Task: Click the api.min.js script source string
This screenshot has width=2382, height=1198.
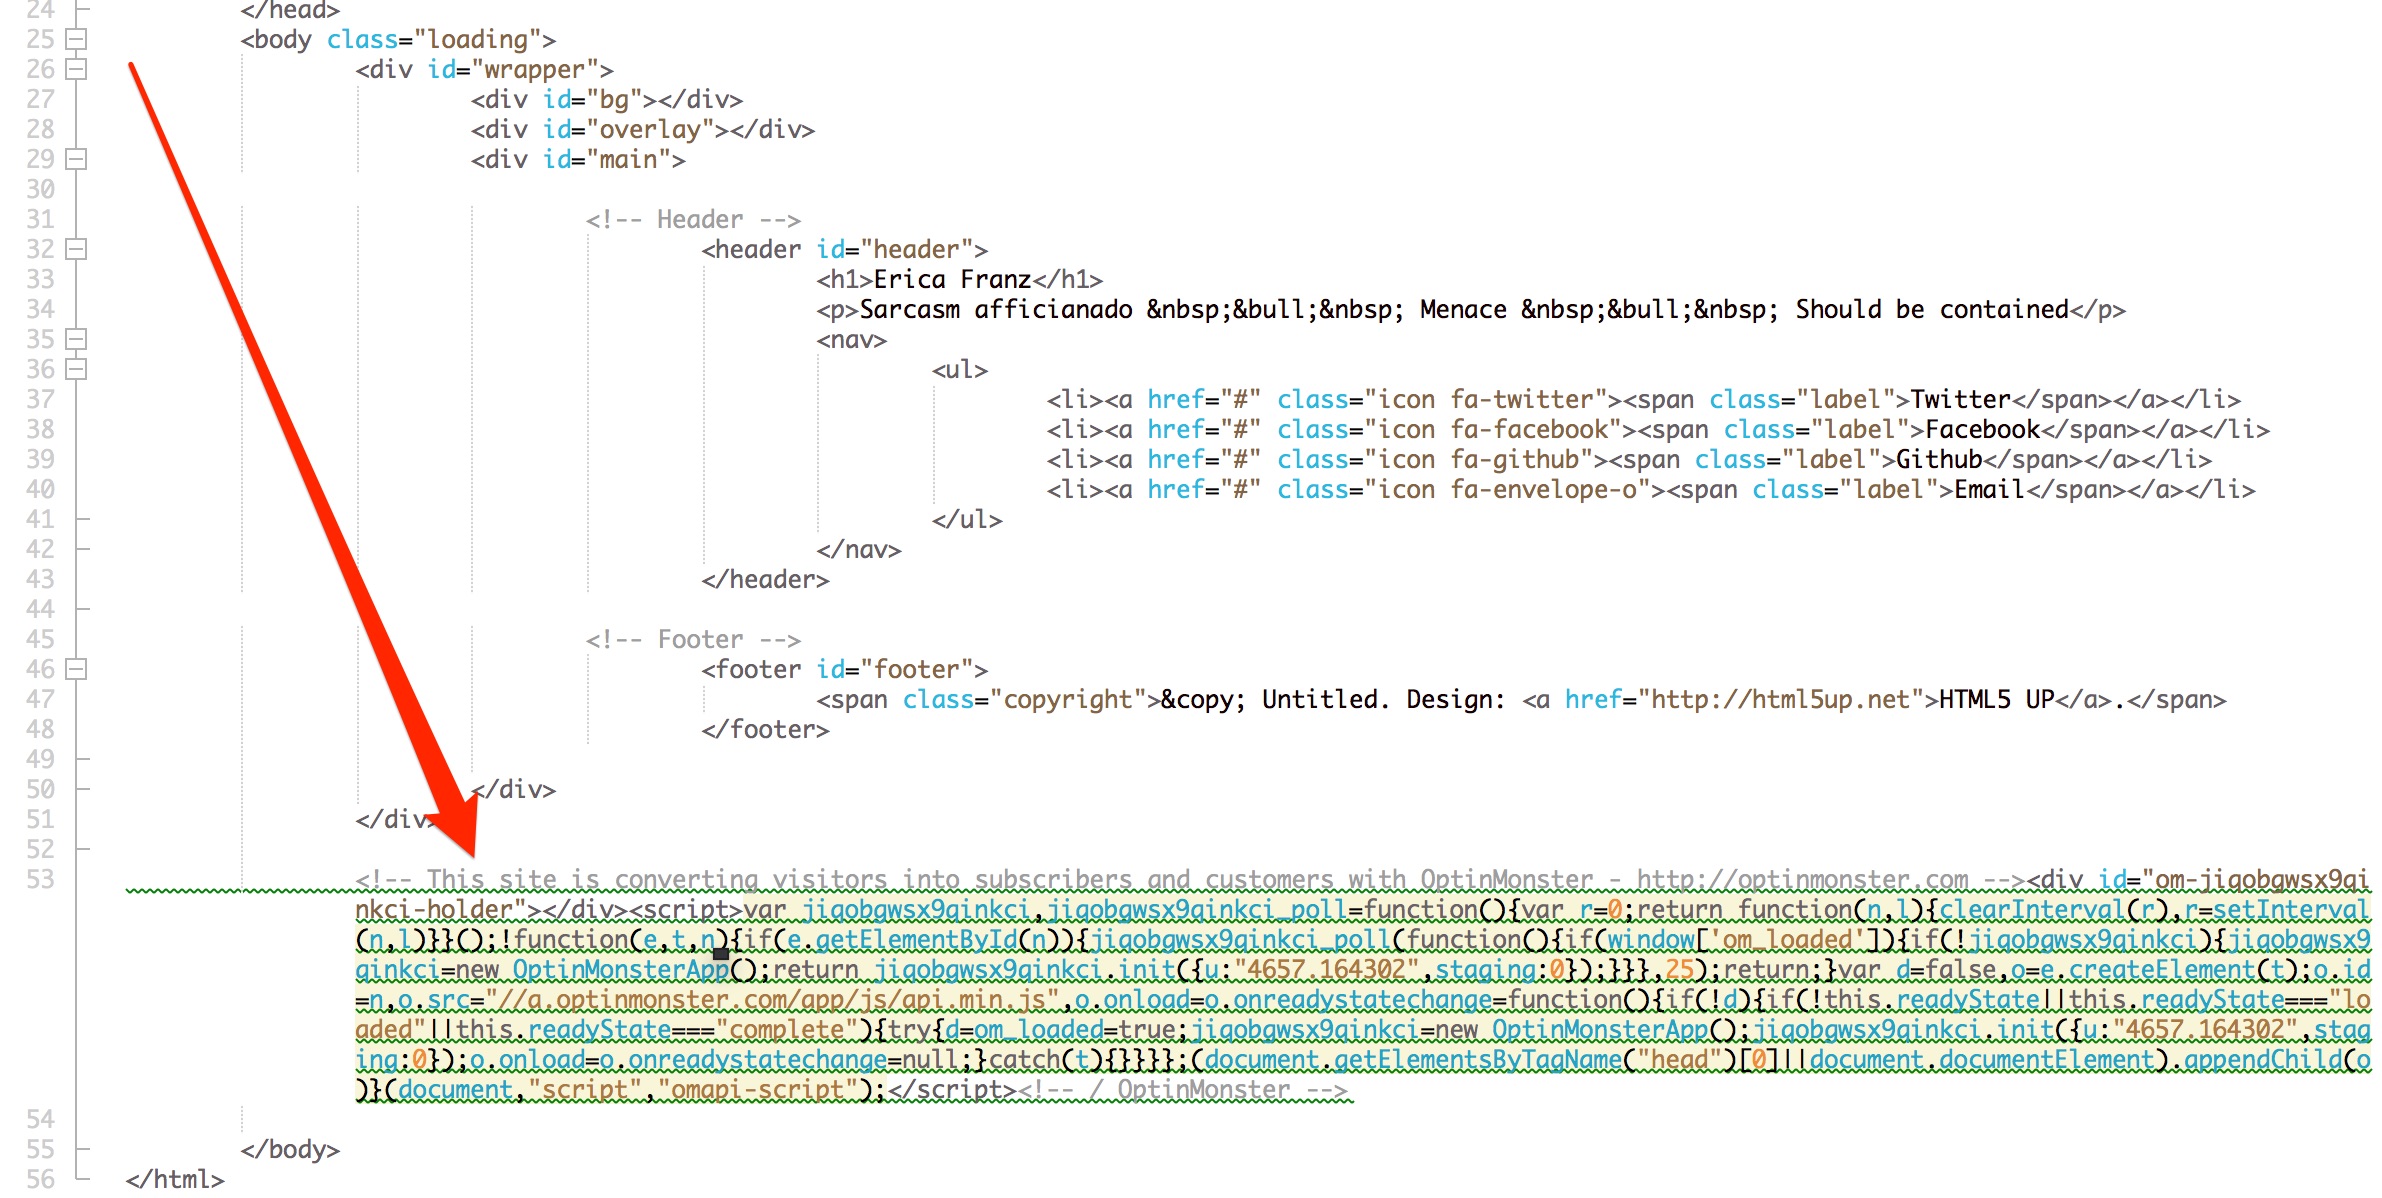Action: point(772,999)
